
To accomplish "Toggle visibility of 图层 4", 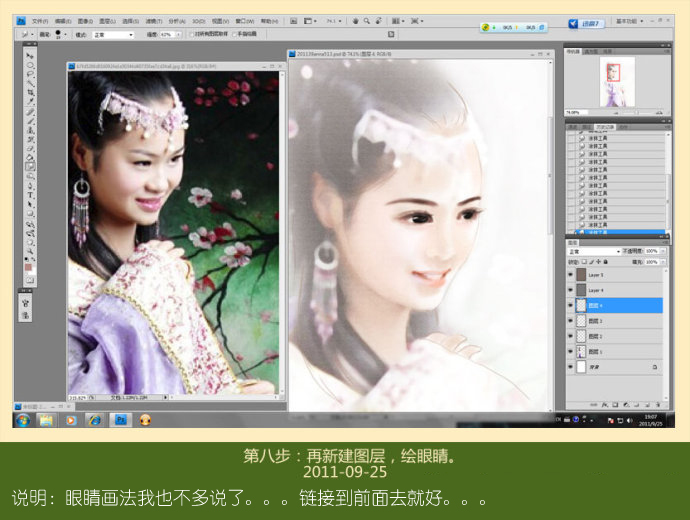I will (x=571, y=305).
